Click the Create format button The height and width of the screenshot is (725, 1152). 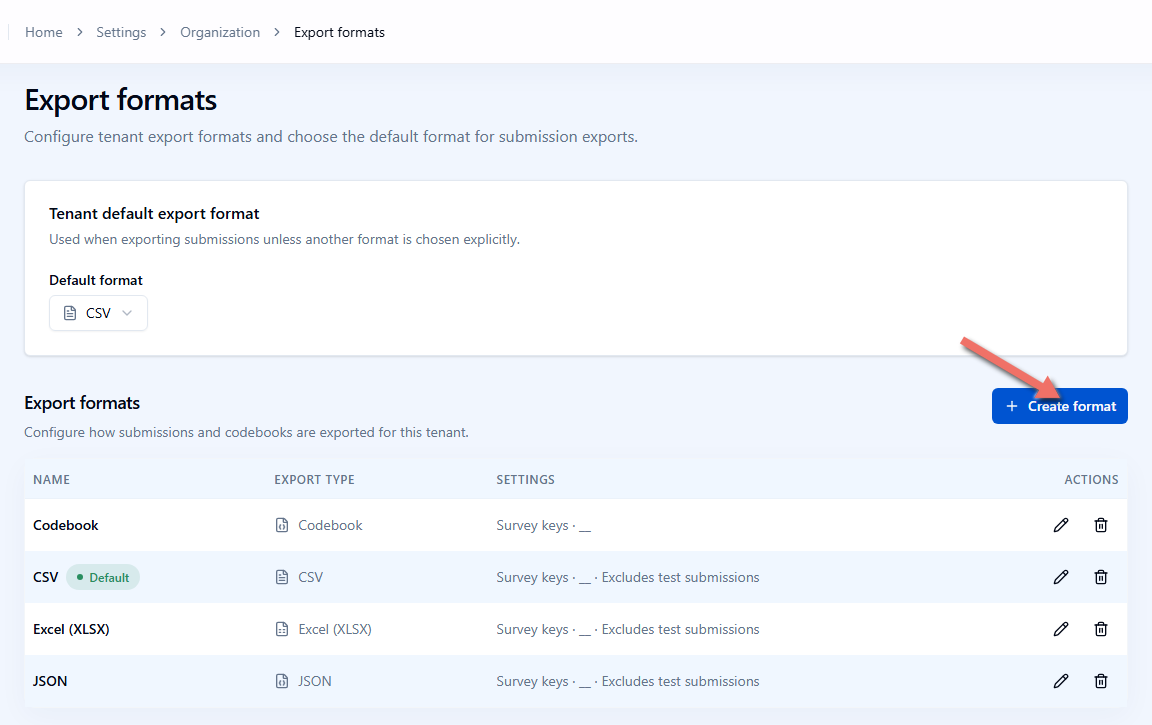tap(1059, 406)
